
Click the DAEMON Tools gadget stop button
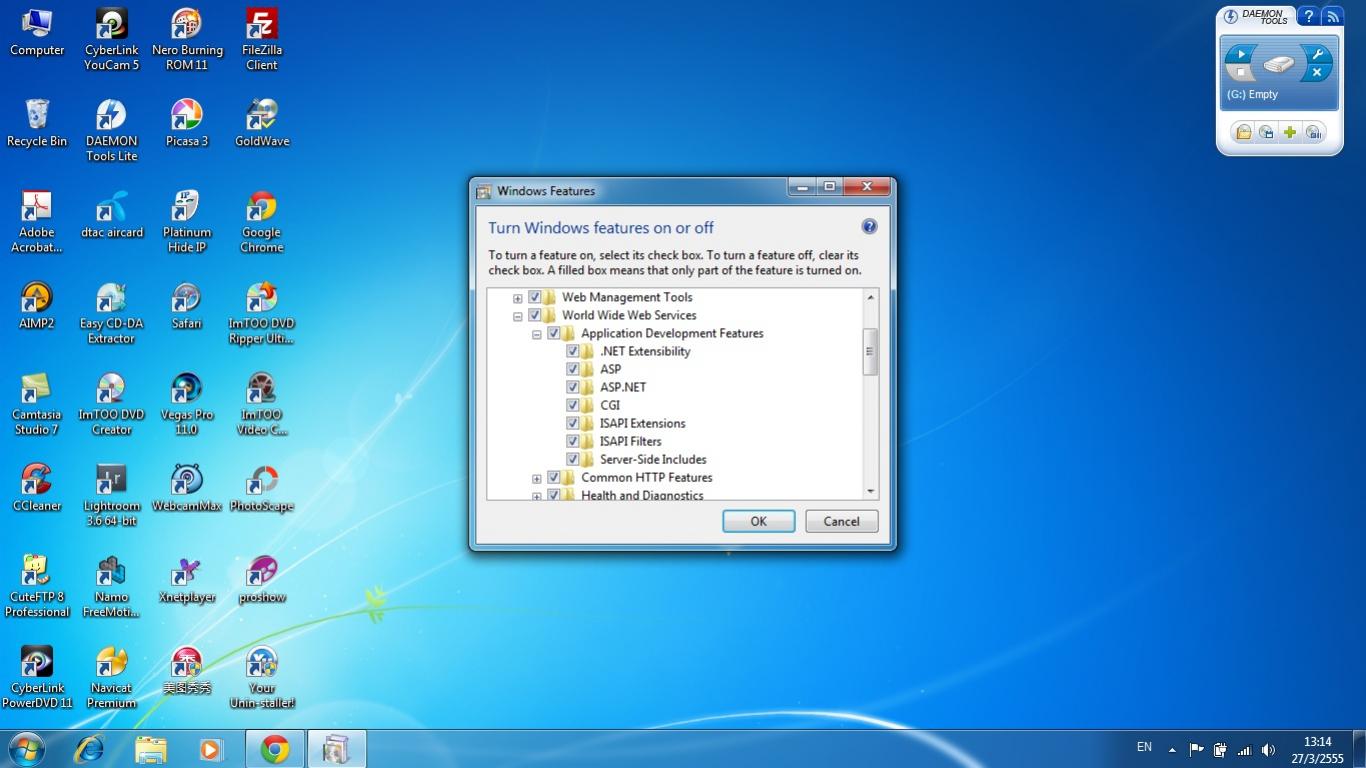1241,72
